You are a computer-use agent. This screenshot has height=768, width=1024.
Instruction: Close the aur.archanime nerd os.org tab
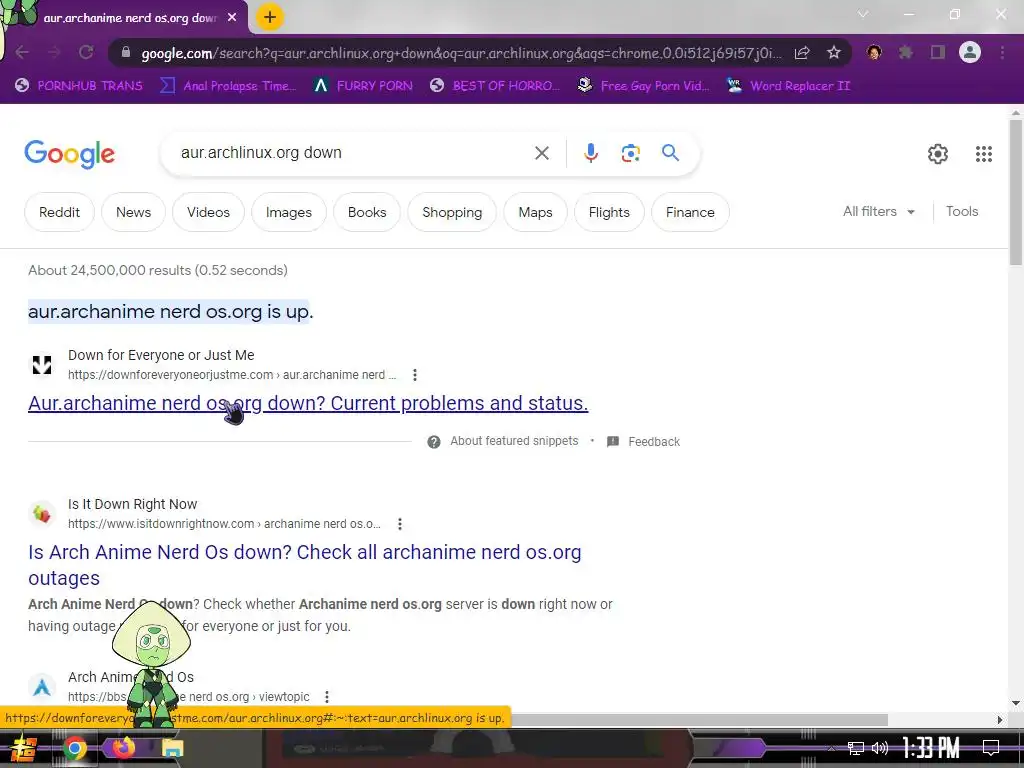pyautogui.click(x=232, y=18)
